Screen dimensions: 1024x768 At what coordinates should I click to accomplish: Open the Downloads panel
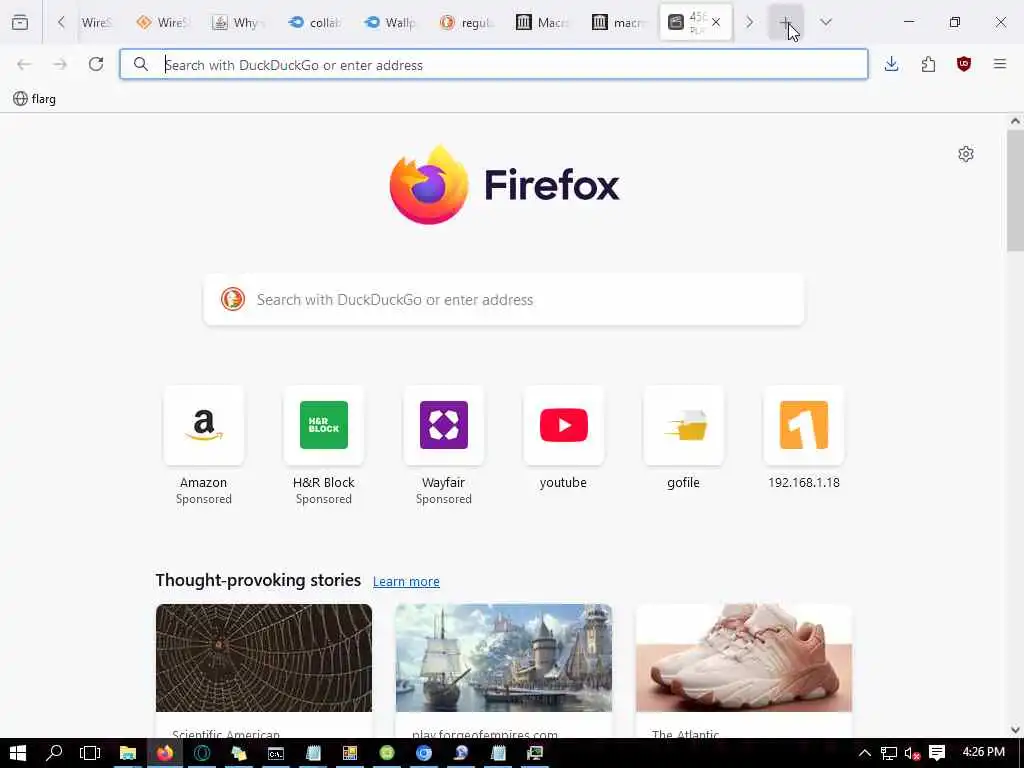pos(891,64)
